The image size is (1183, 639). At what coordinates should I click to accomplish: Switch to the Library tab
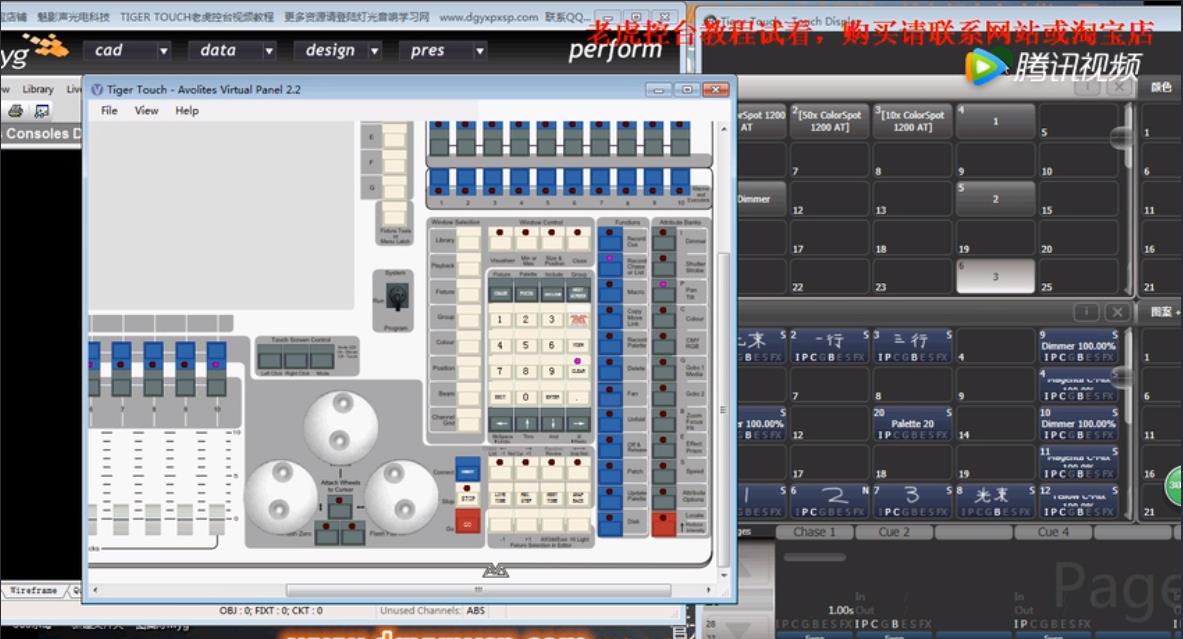38,88
